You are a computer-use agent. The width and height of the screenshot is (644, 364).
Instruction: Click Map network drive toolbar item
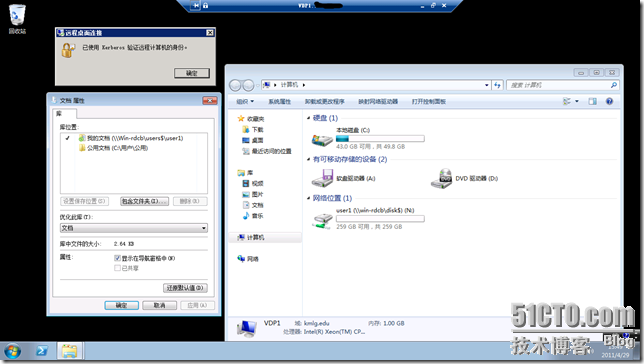click(x=378, y=101)
